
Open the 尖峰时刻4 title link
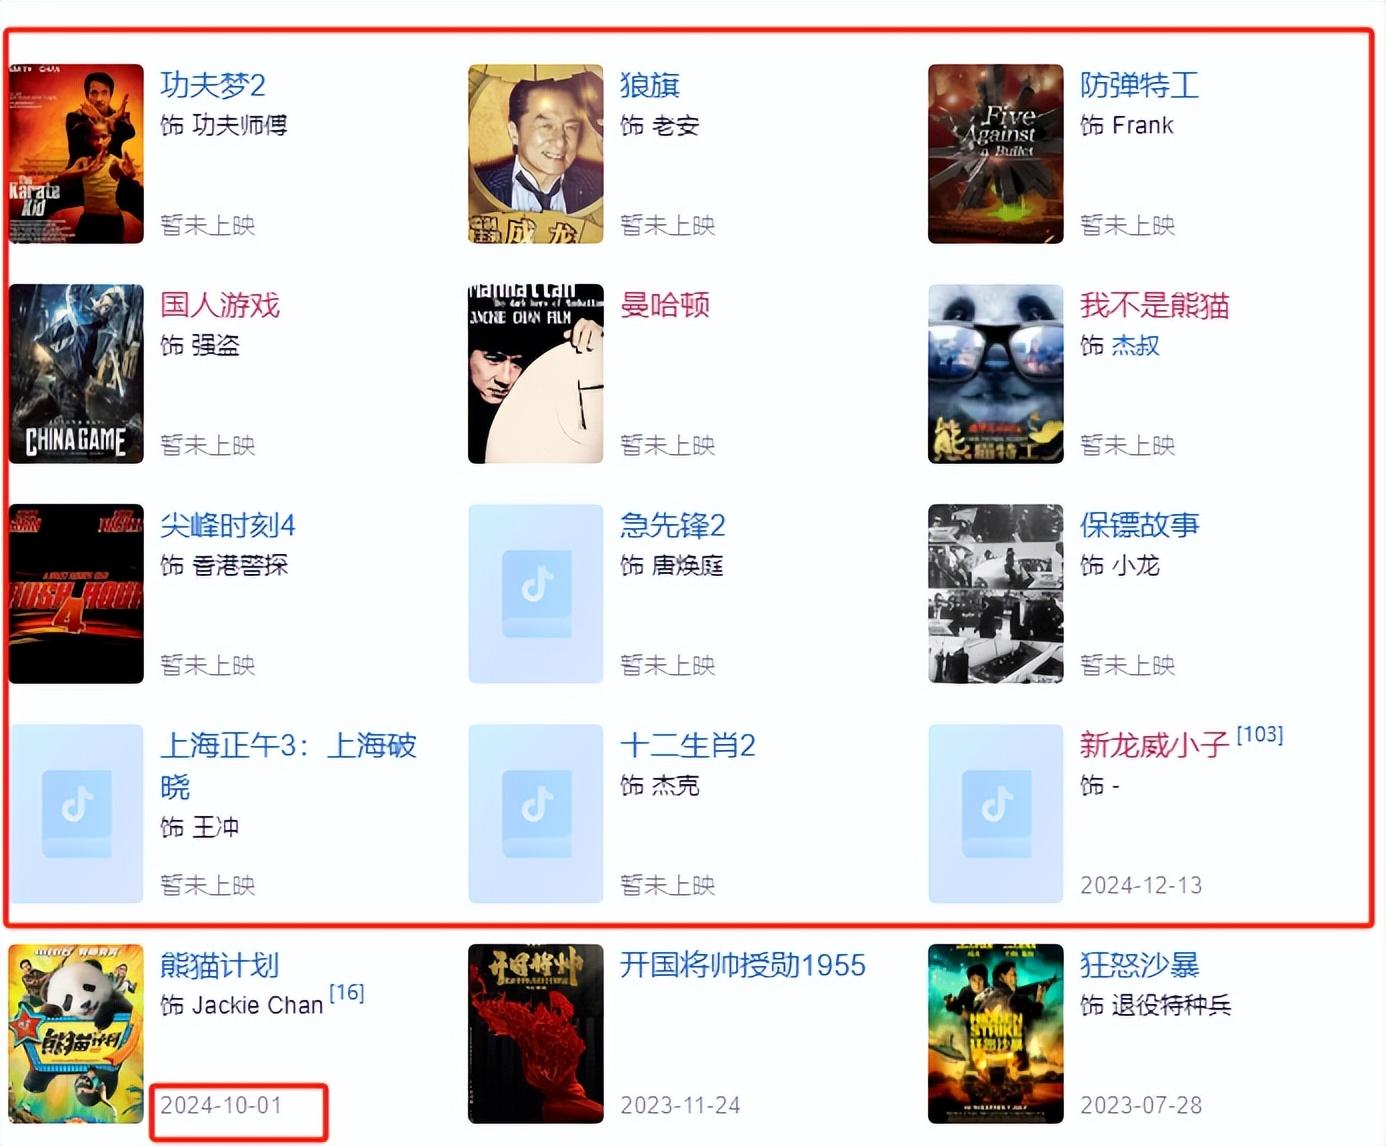[x=228, y=525]
